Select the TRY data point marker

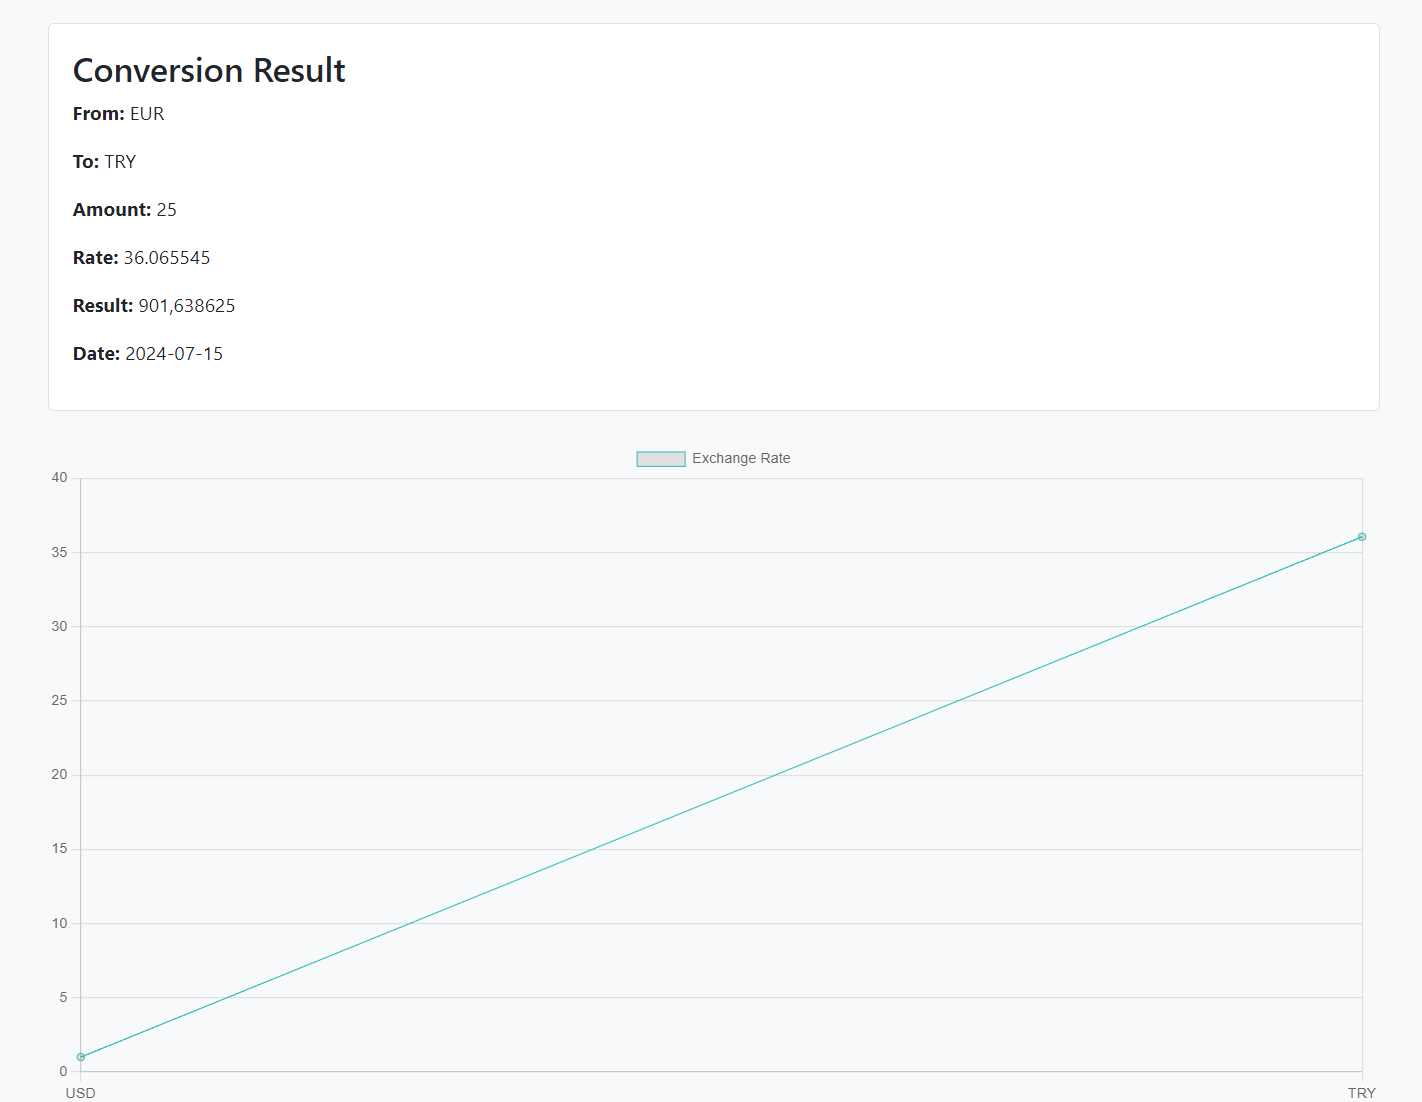(1361, 537)
